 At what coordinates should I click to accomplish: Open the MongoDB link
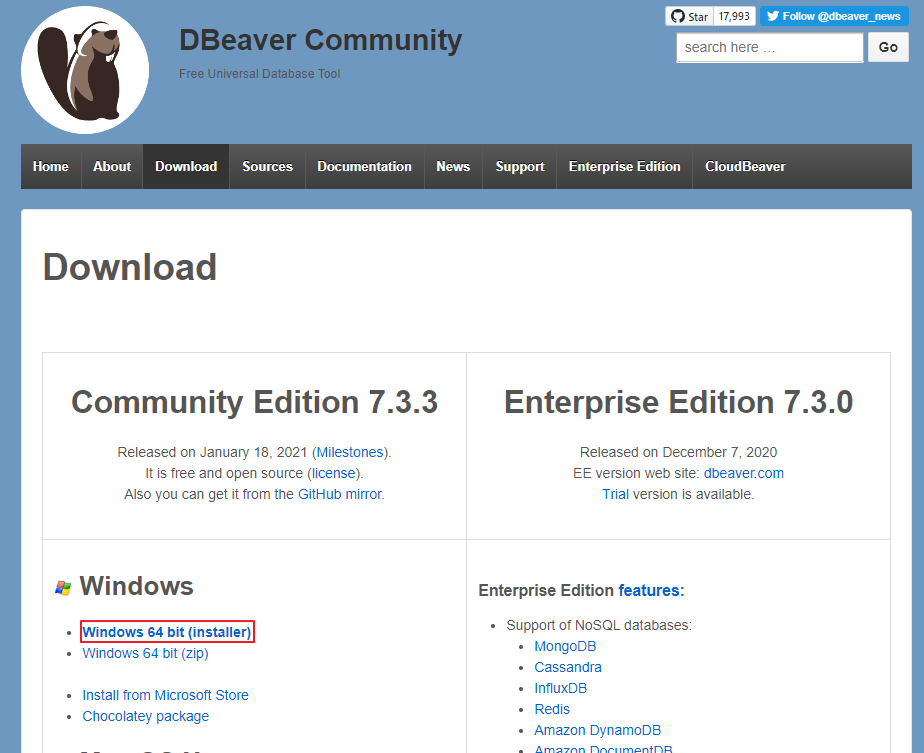tap(565, 646)
